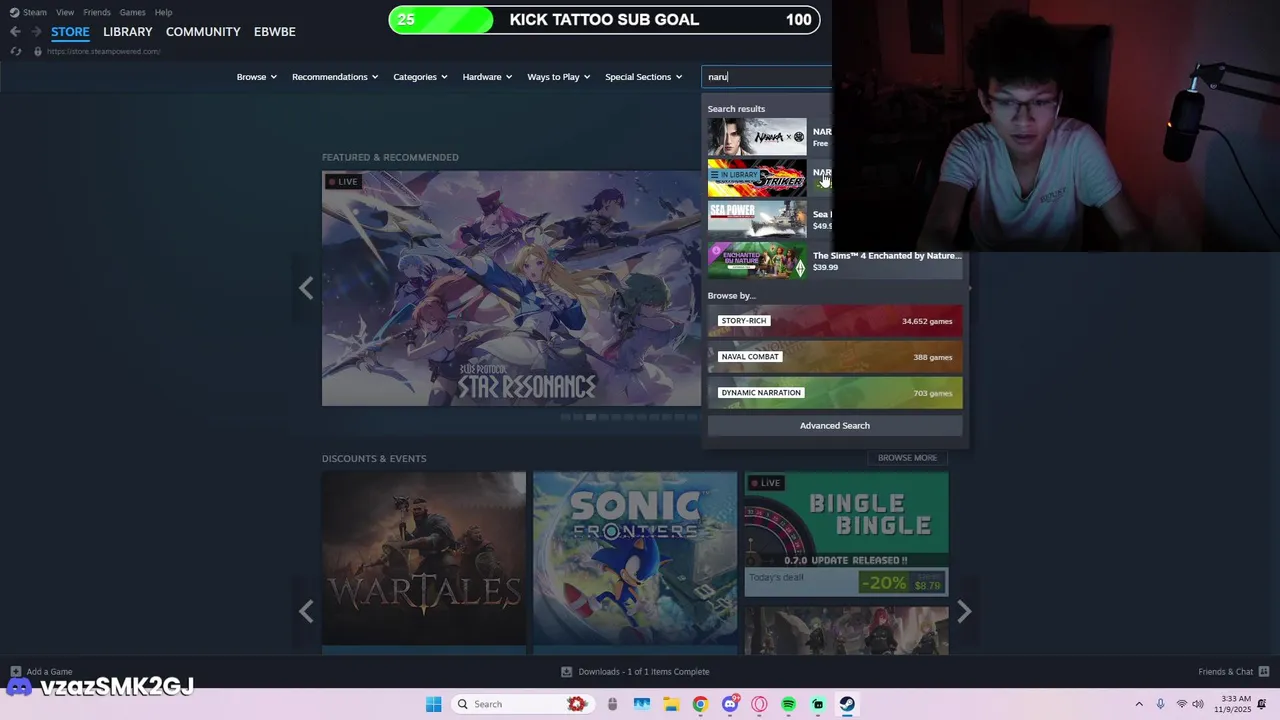Click the volume speaker tray icon

tap(1198, 704)
